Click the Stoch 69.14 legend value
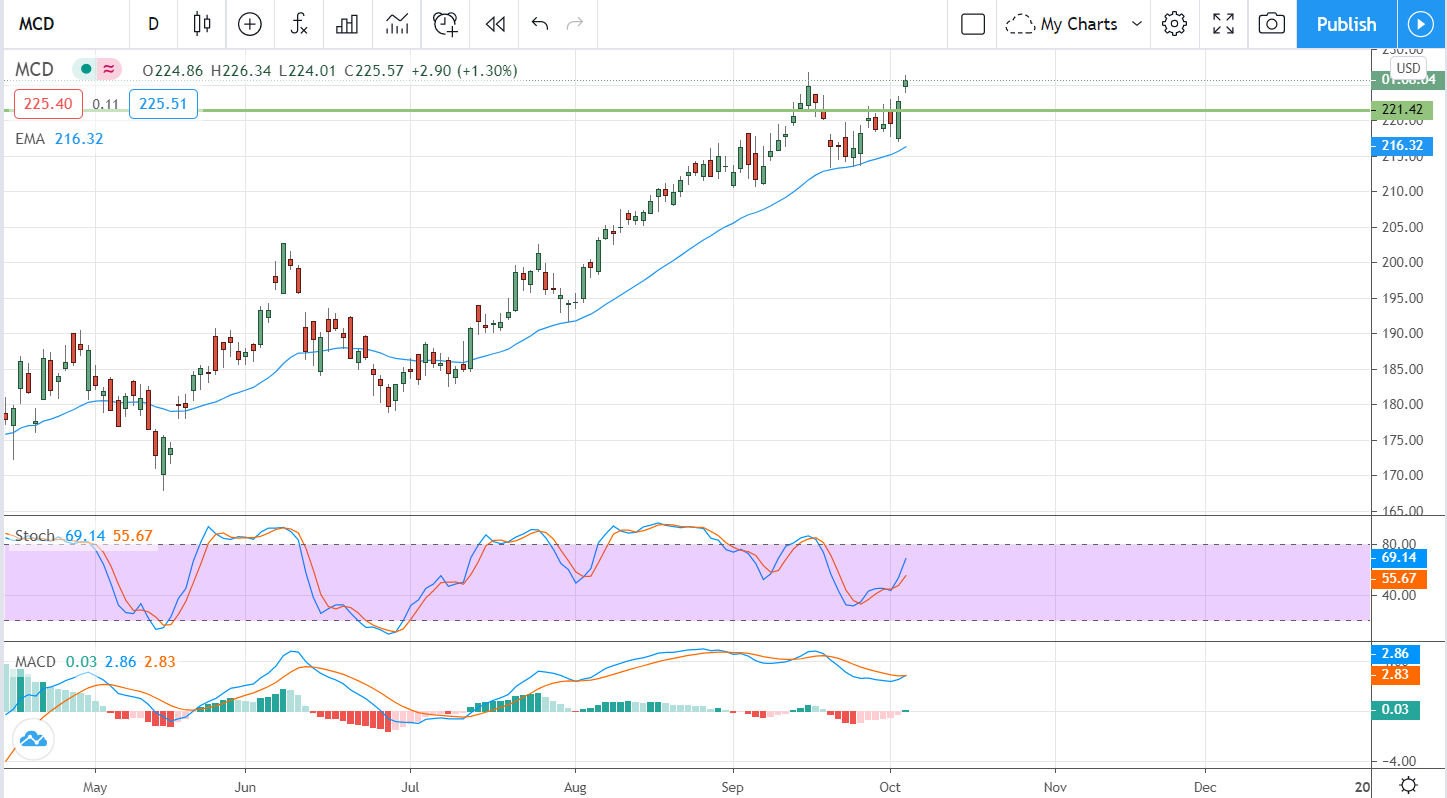Screen dimensions: 1447x798 point(84,536)
